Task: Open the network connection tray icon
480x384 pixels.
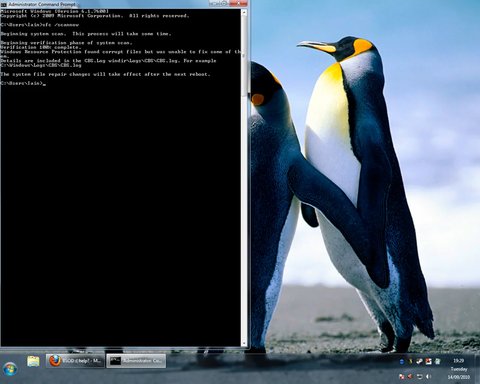Action: point(420,377)
